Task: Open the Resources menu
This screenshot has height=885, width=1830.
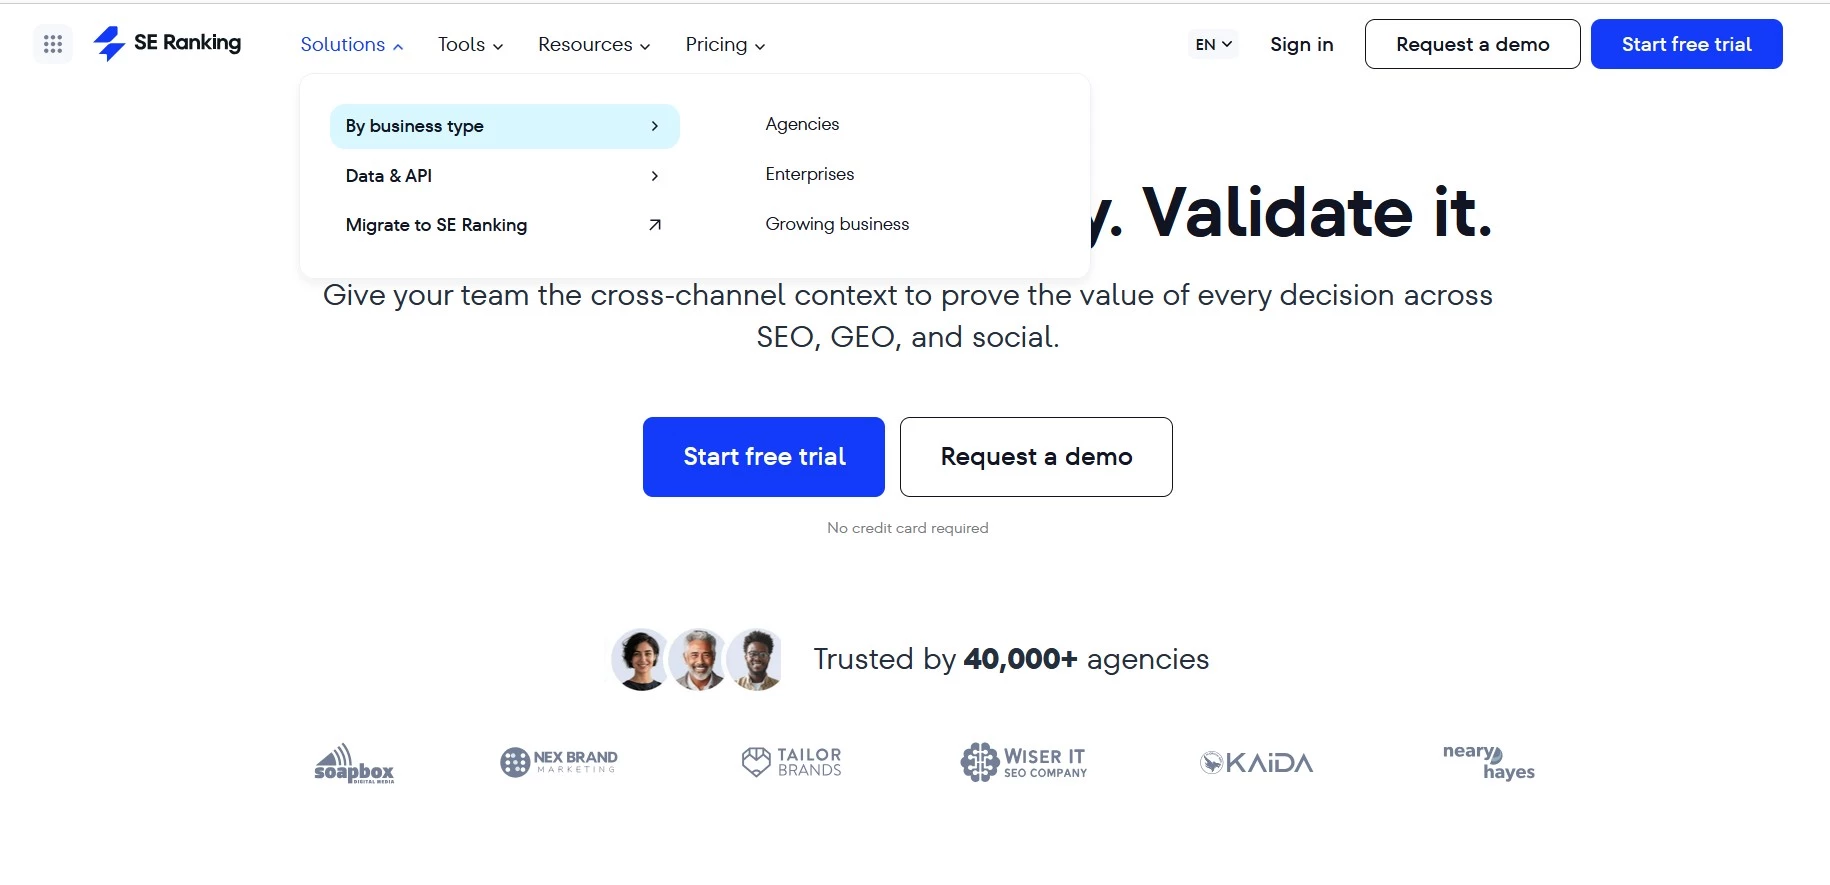Action: click(x=594, y=45)
